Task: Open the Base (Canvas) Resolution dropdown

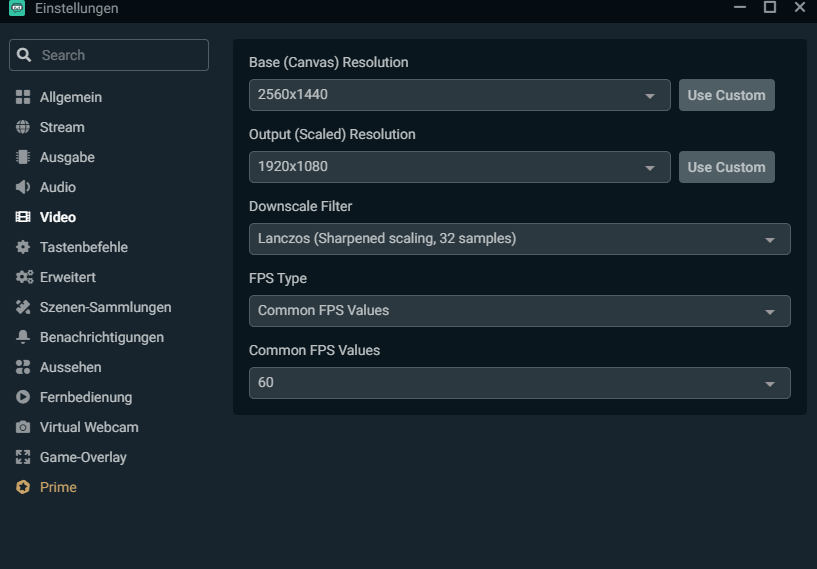Action: pyautogui.click(x=459, y=95)
